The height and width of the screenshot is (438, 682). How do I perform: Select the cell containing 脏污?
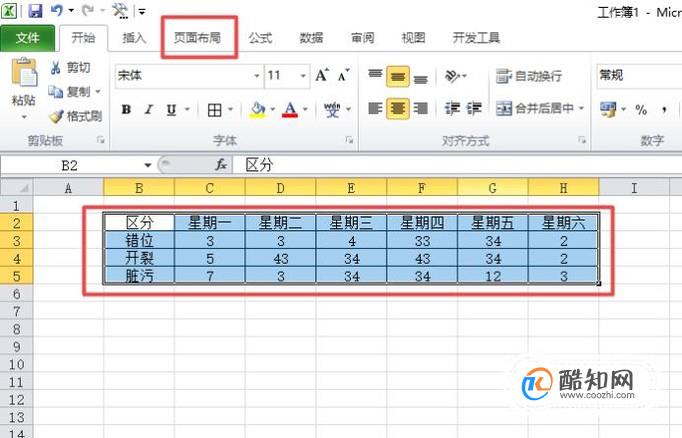(x=139, y=276)
